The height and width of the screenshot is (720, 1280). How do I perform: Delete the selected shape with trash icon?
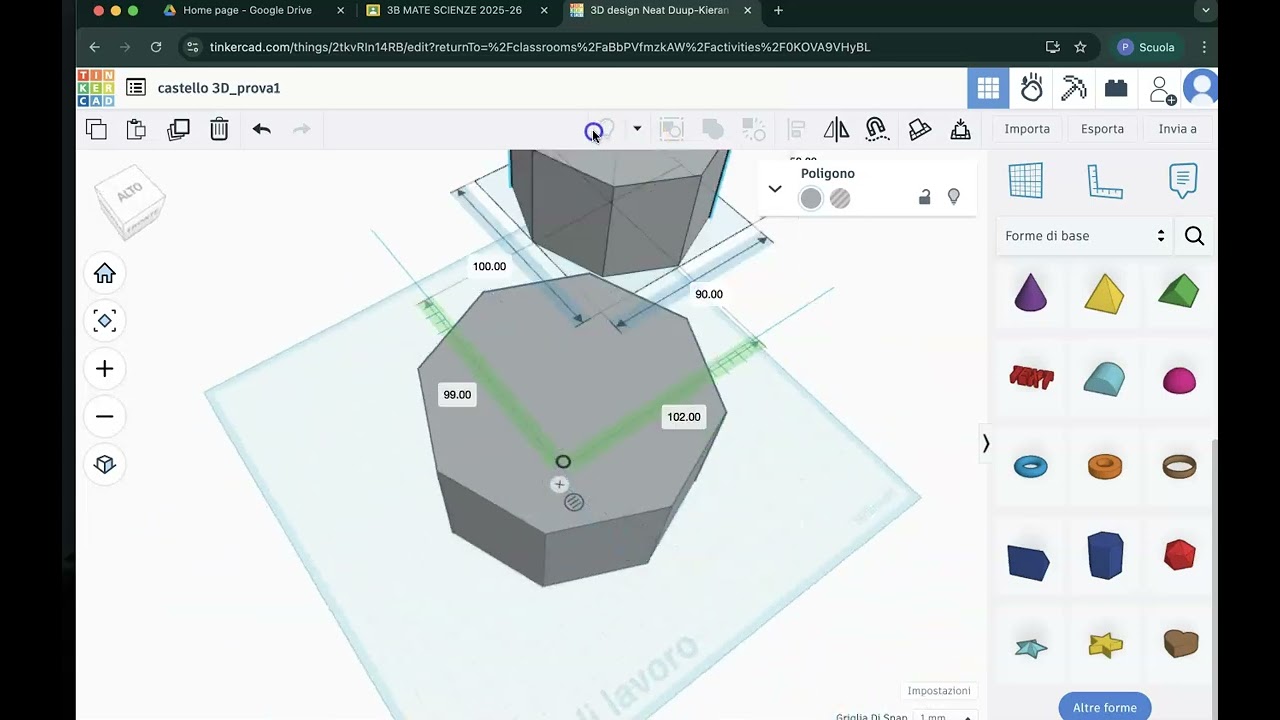219,129
